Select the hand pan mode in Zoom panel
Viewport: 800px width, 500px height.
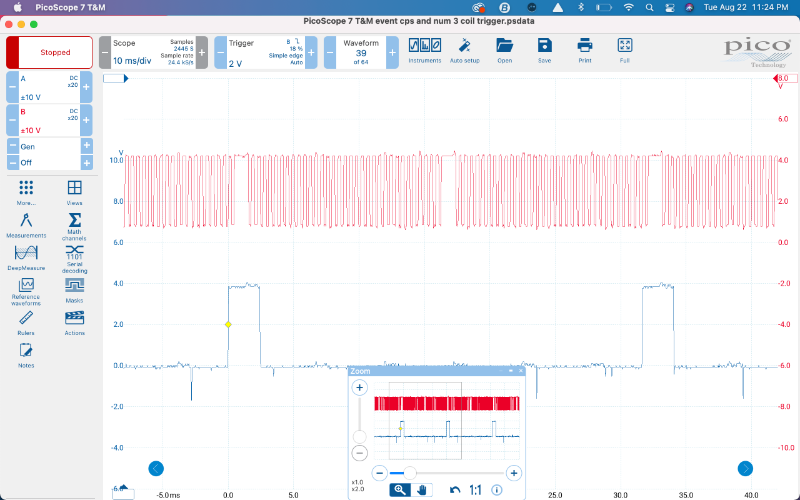422,489
